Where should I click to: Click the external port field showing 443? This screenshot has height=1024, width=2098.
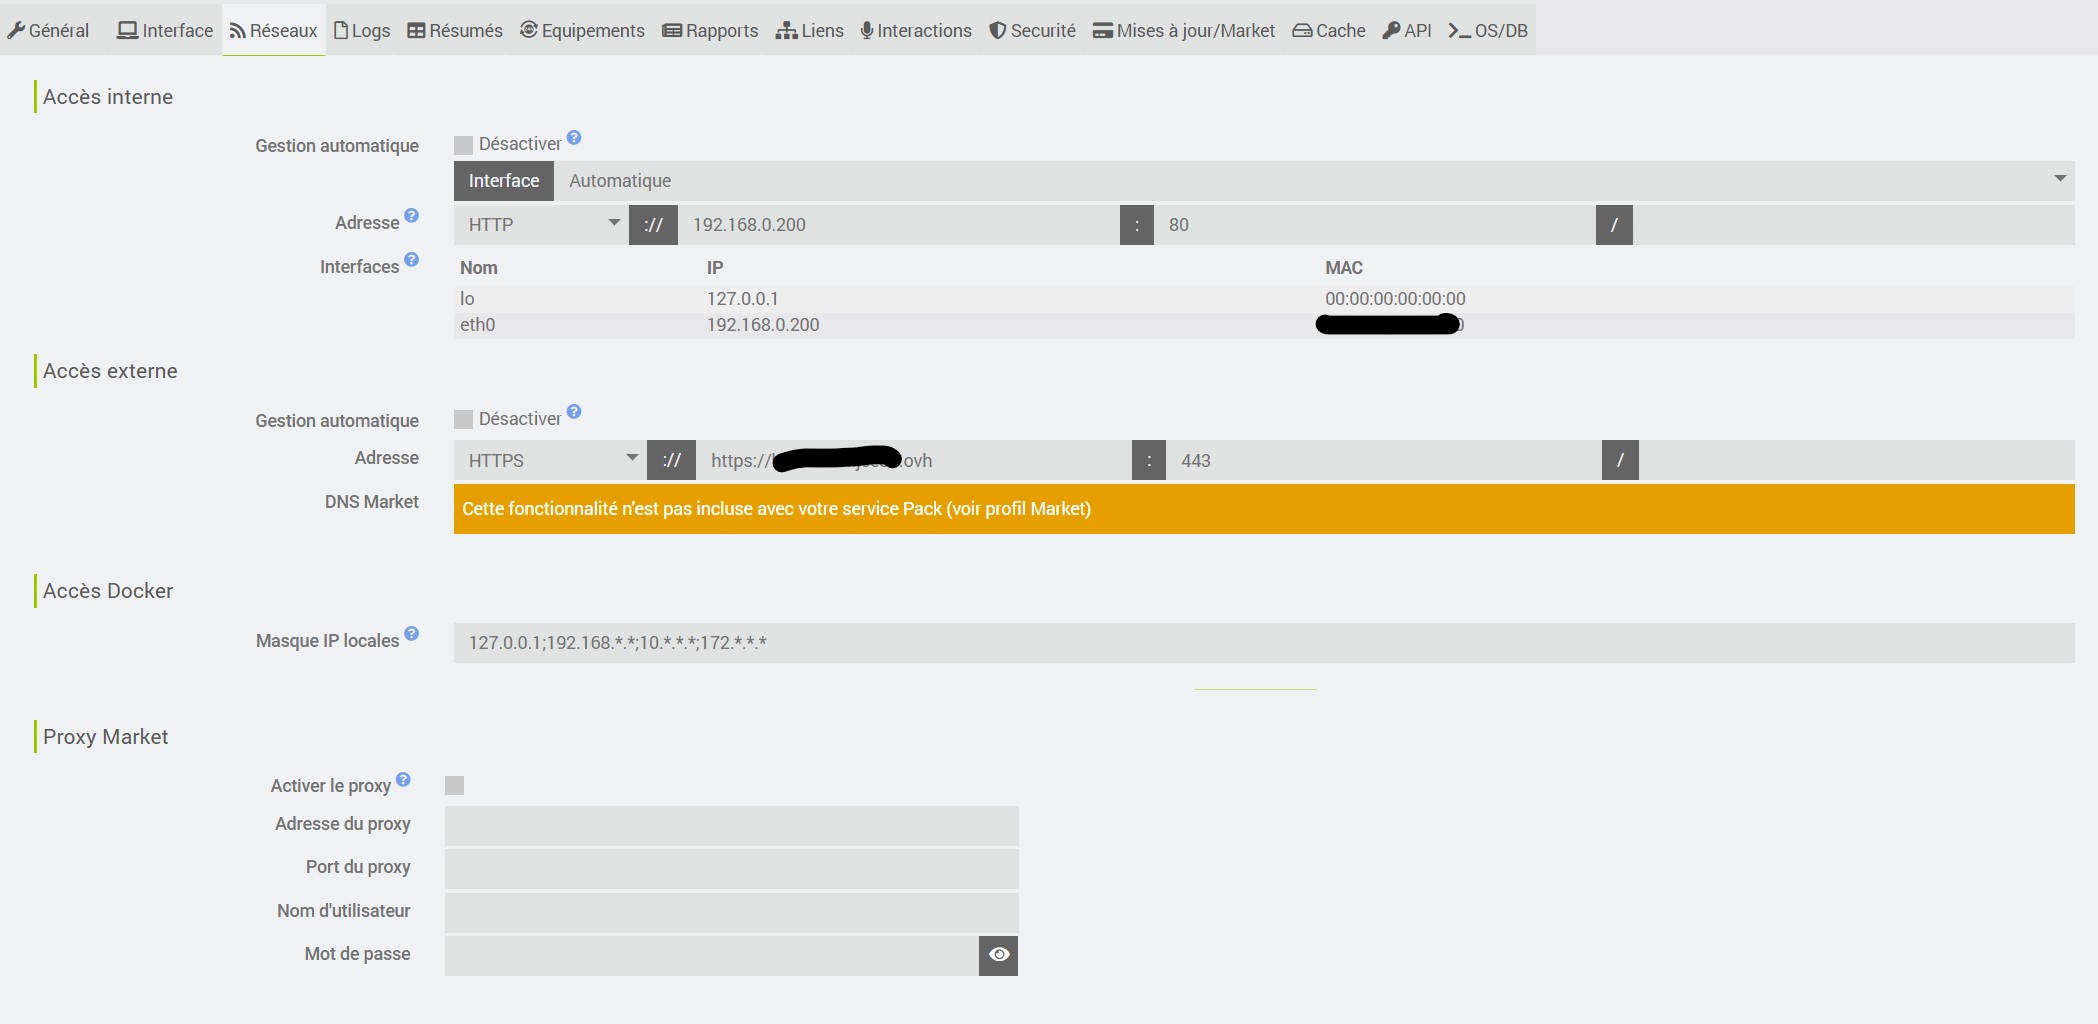(1384, 460)
